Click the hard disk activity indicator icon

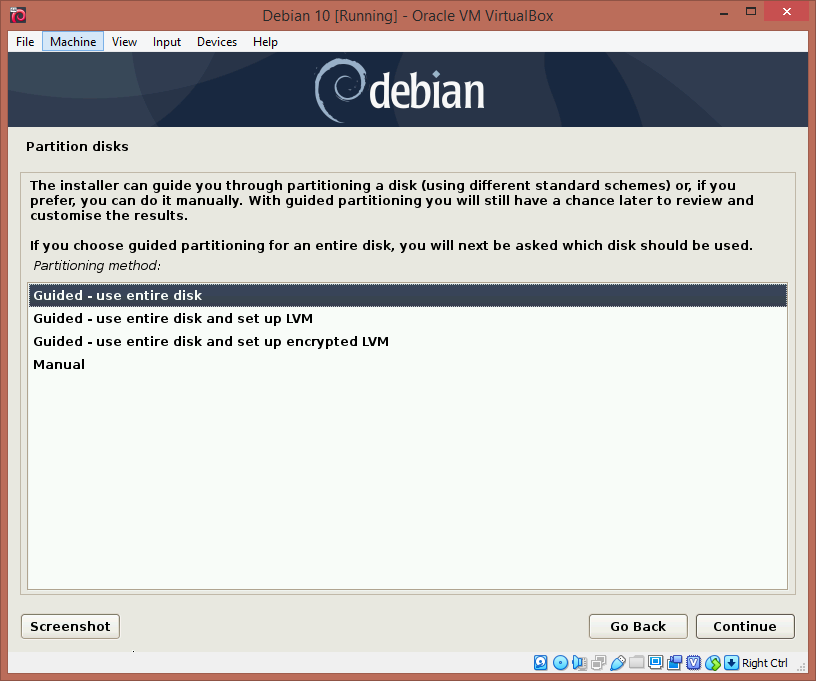tap(541, 662)
